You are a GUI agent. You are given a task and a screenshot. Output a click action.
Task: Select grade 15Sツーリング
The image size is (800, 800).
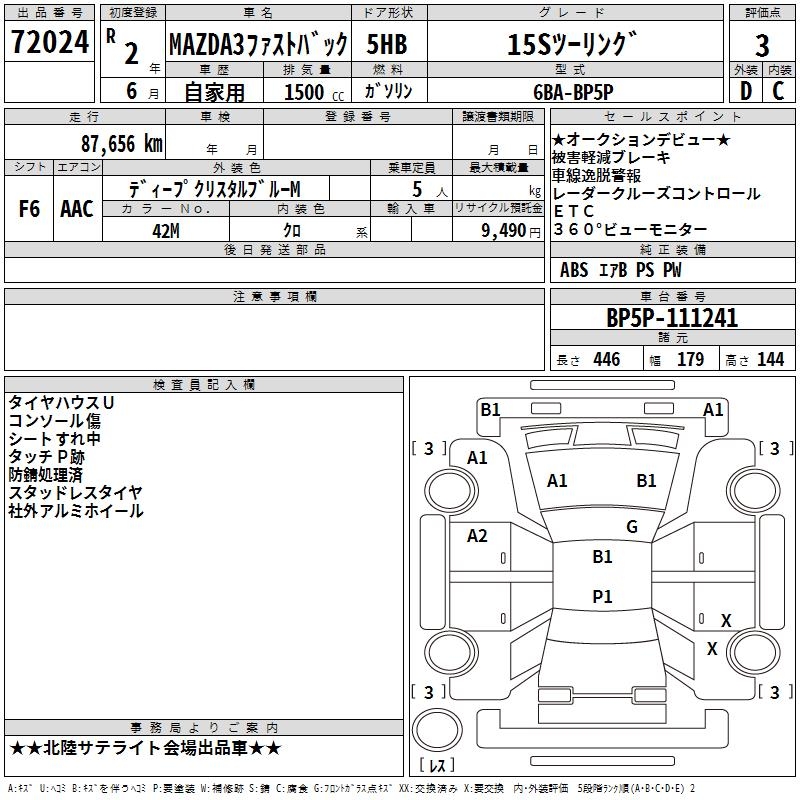(x=572, y=44)
